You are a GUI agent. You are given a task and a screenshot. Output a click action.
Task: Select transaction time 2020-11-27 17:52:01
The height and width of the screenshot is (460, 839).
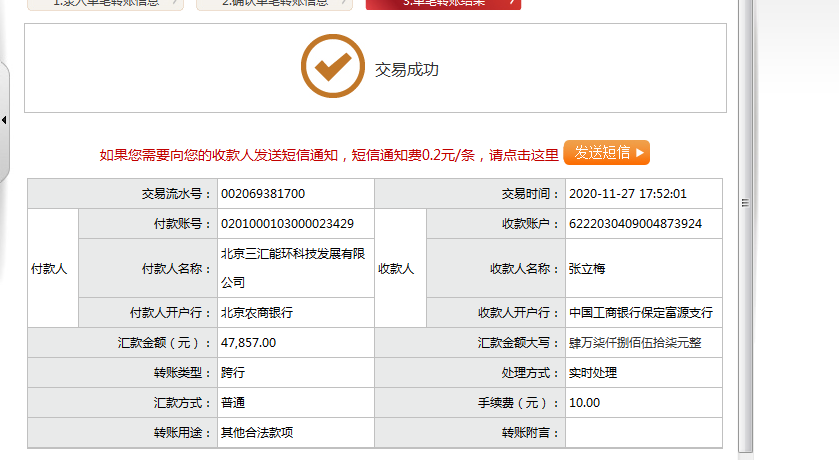click(628, 194)
